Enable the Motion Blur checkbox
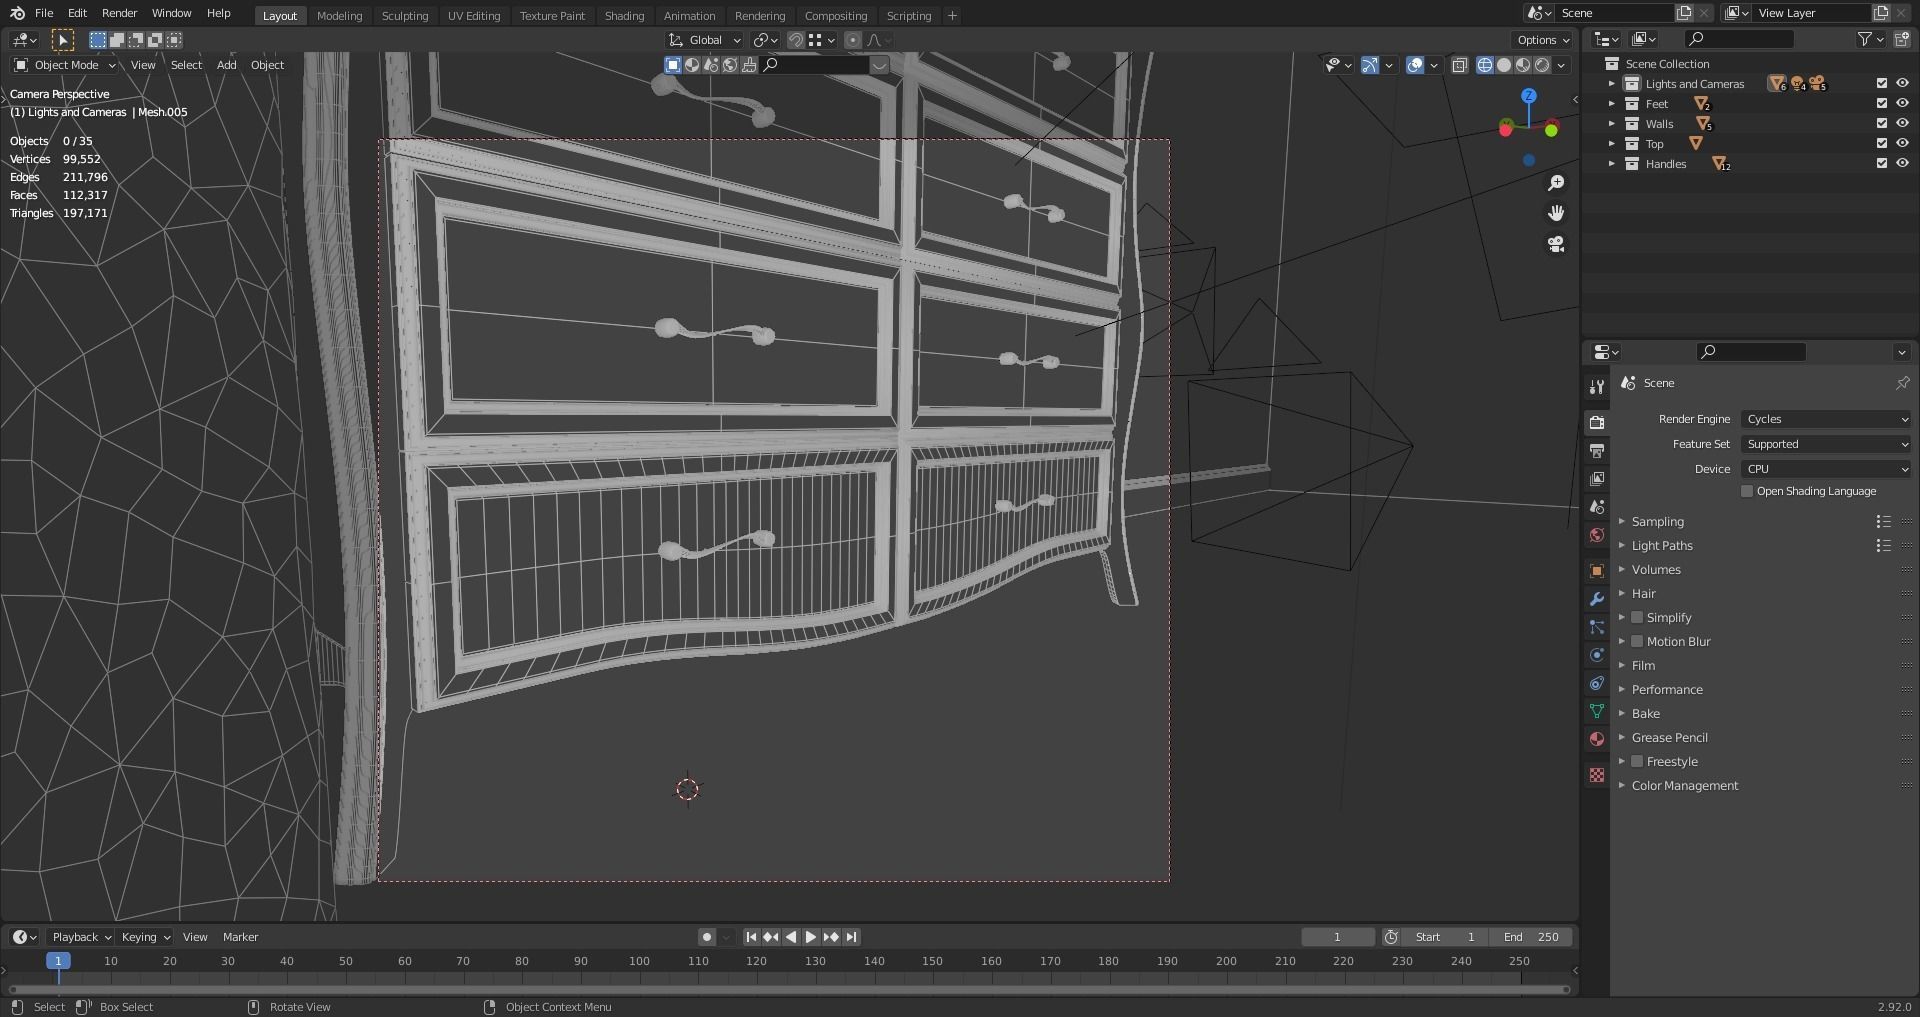Screen dimensions: 1920x1017 [1637, 642]
